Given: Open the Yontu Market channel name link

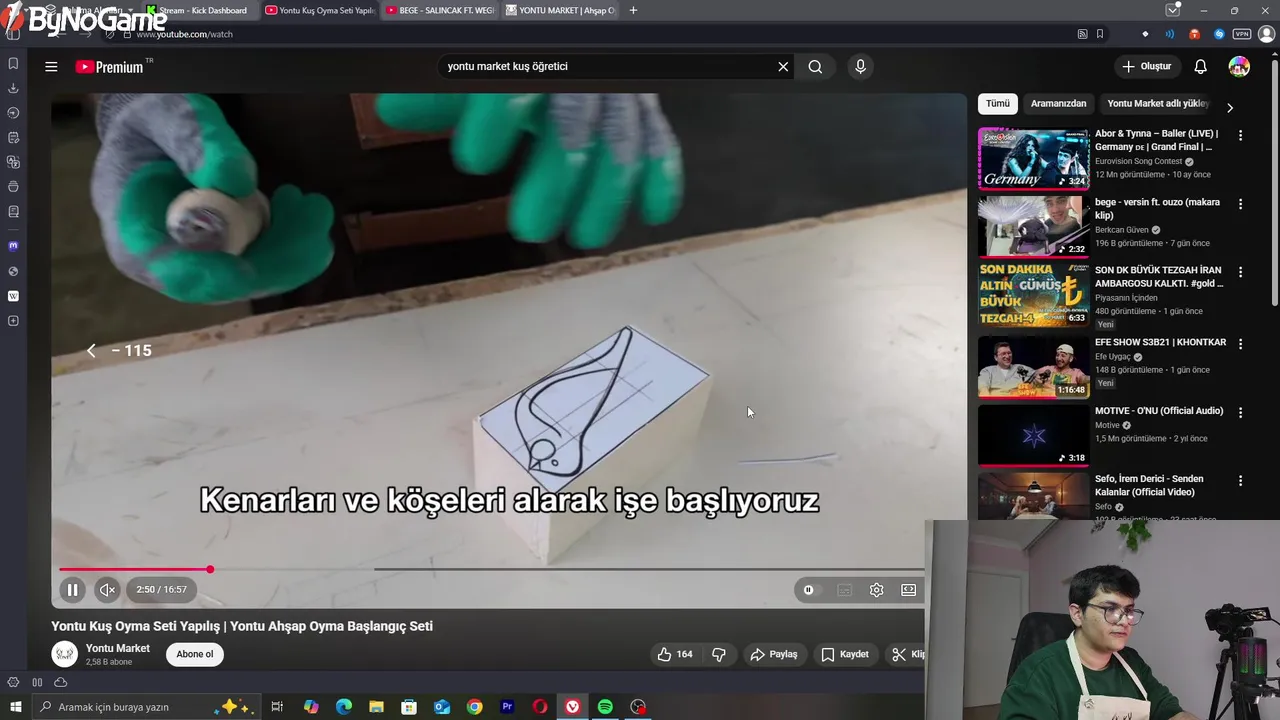Looking at the screenshot, I should 118,648.
